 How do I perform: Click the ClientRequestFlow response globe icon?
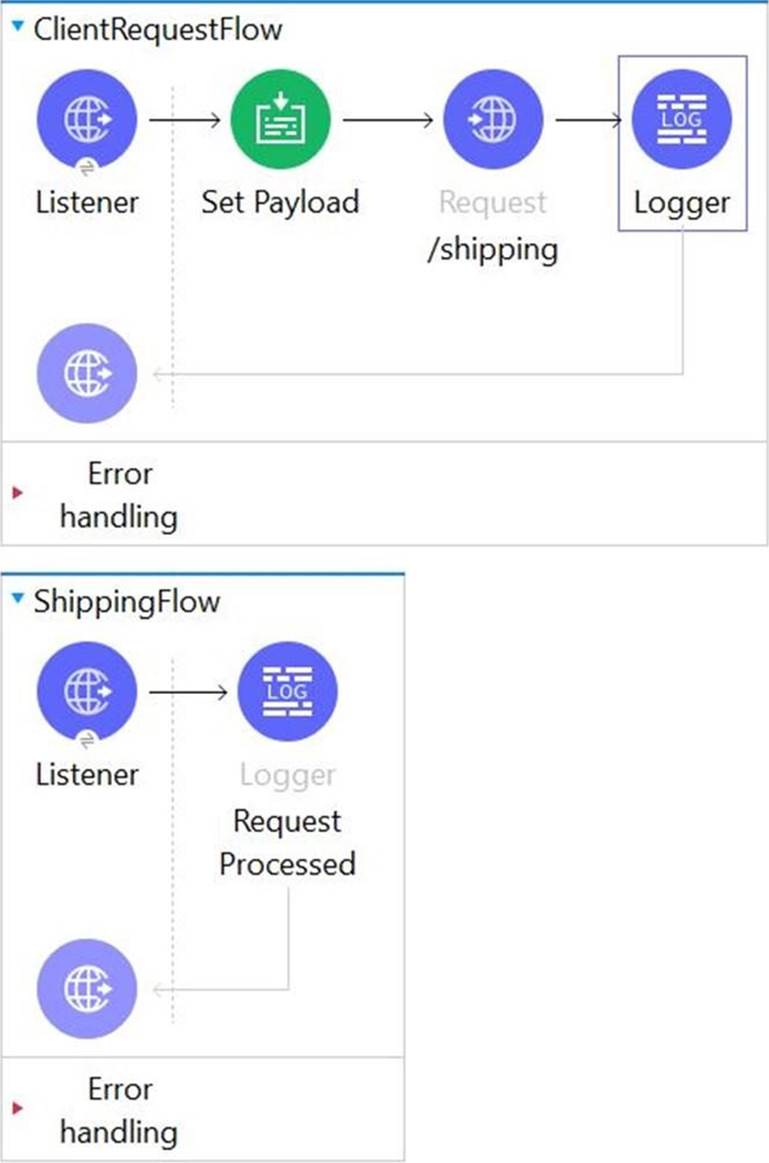point(87,374)
